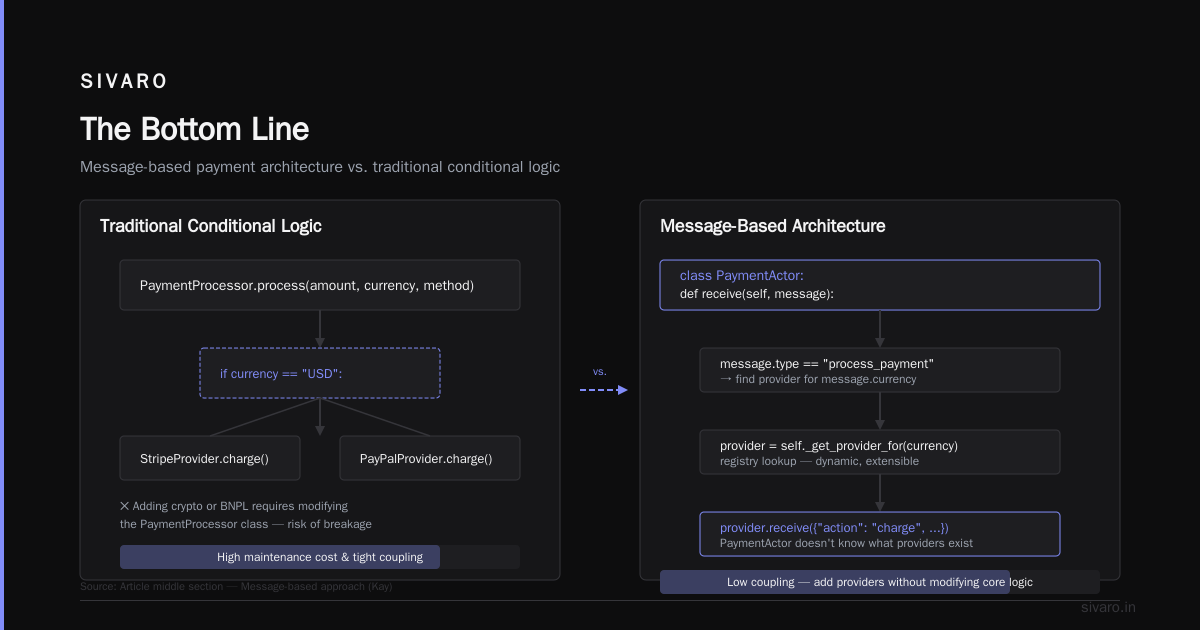Select the dashed if currency == "USD" box

click(320, 374)
